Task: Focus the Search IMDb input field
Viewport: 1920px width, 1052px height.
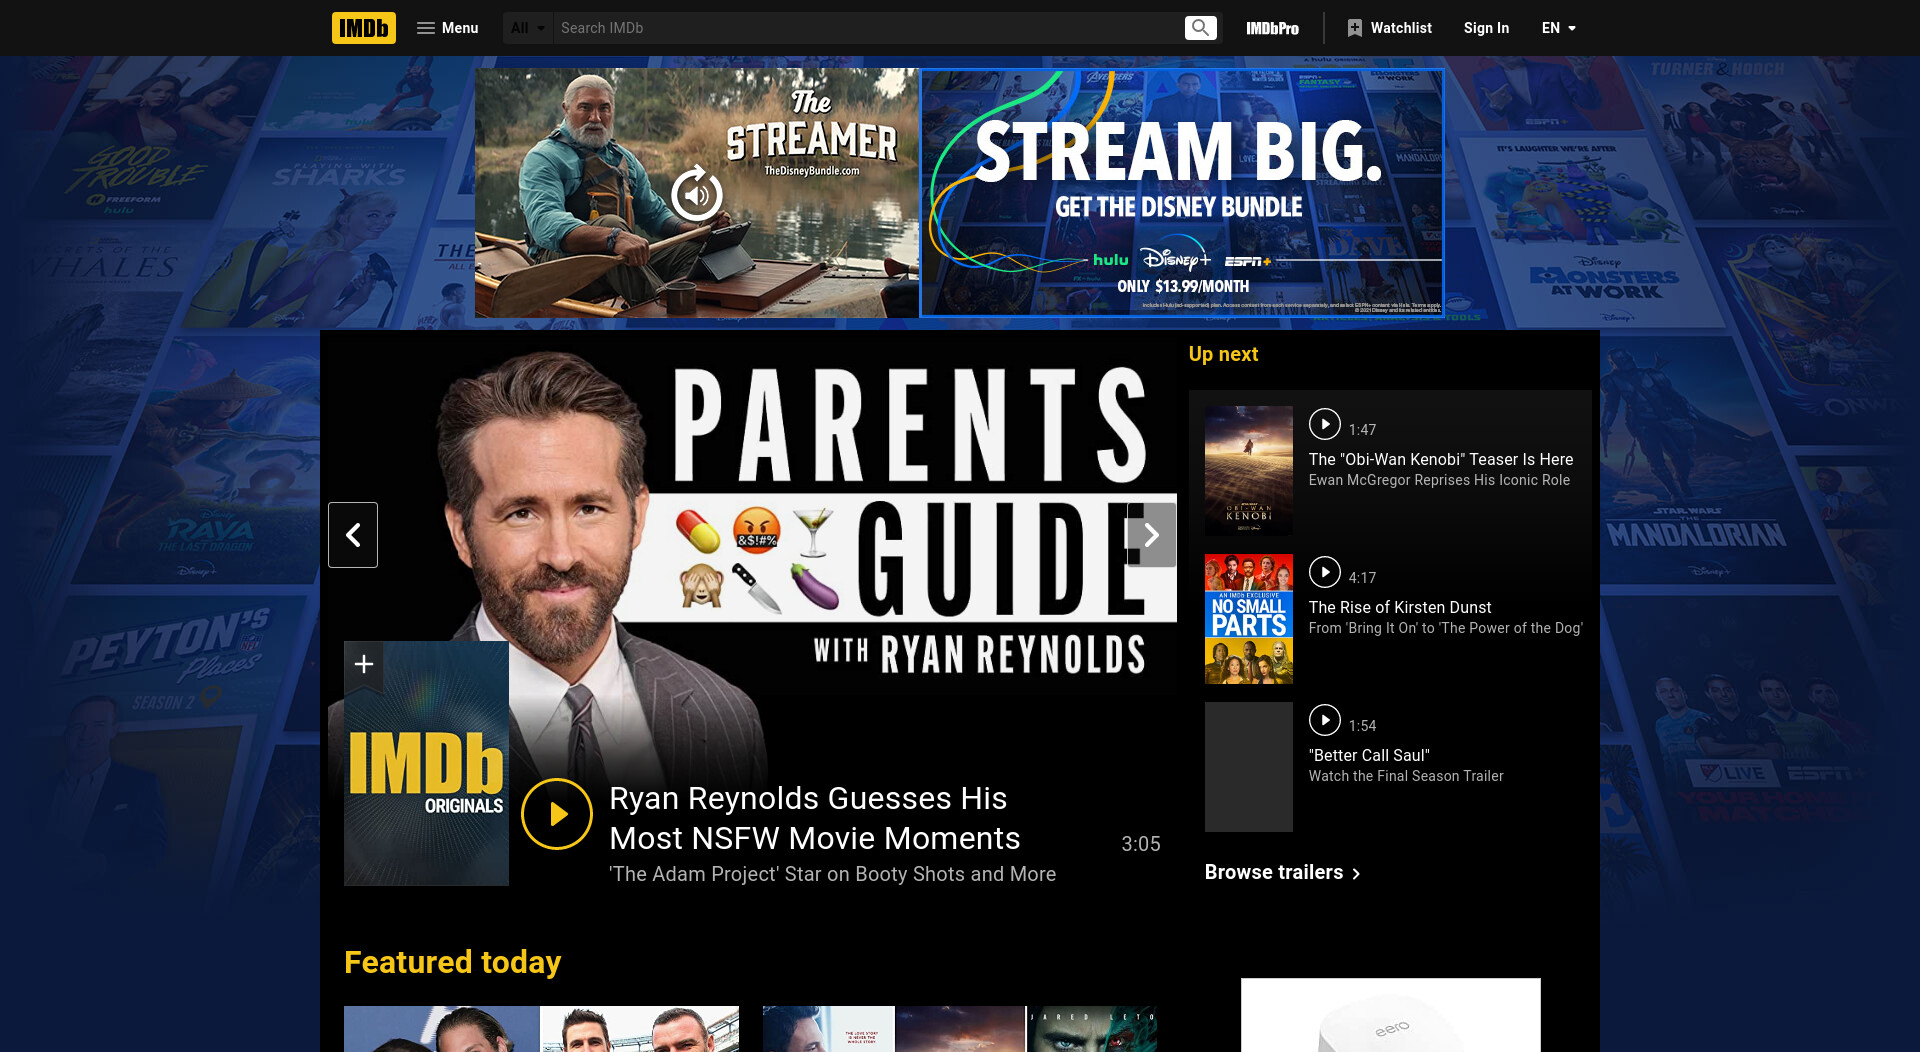Action: coord(868,28)
